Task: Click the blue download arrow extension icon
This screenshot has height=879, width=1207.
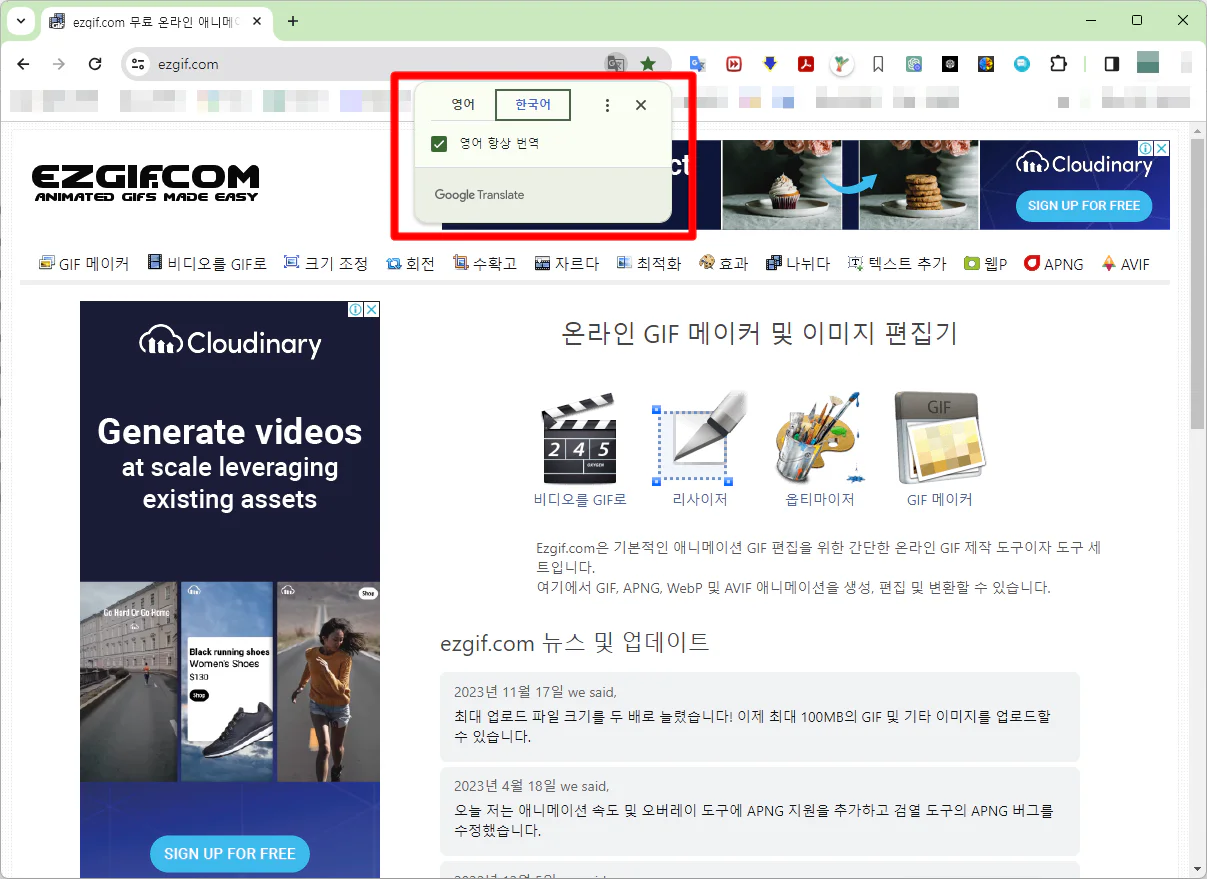Action: pyautogui.click(x=770, y=64)
